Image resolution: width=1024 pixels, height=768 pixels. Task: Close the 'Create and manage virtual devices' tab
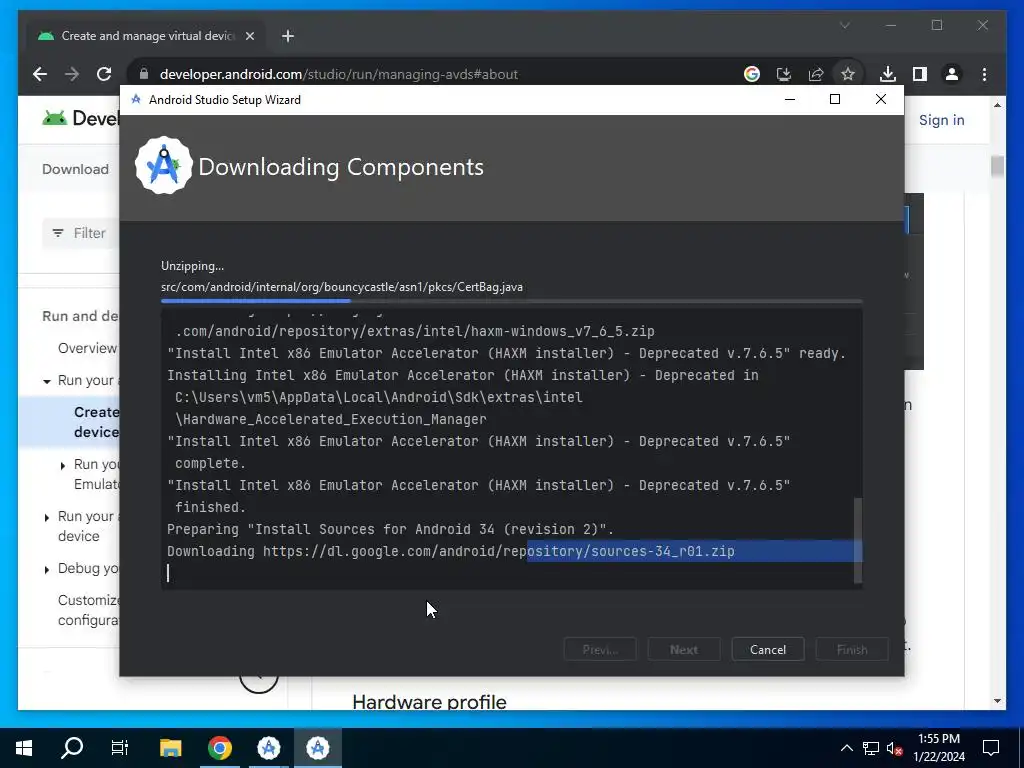[x=249, y=36]
